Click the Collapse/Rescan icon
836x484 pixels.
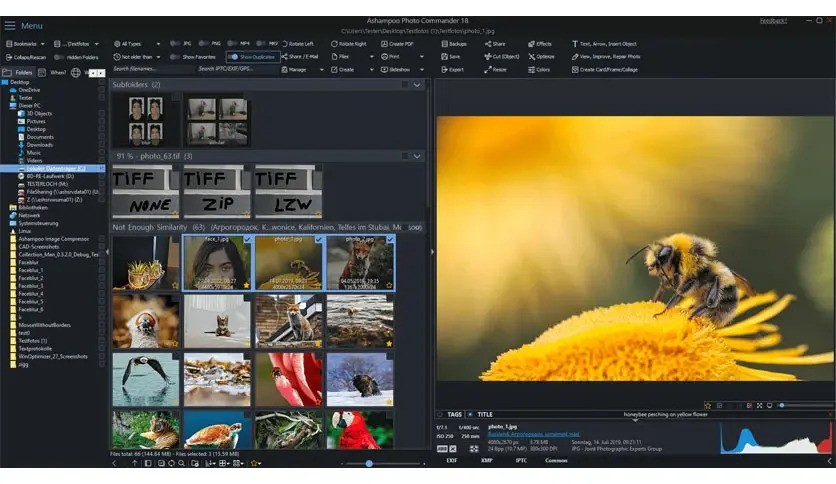[x=9, y=57]
